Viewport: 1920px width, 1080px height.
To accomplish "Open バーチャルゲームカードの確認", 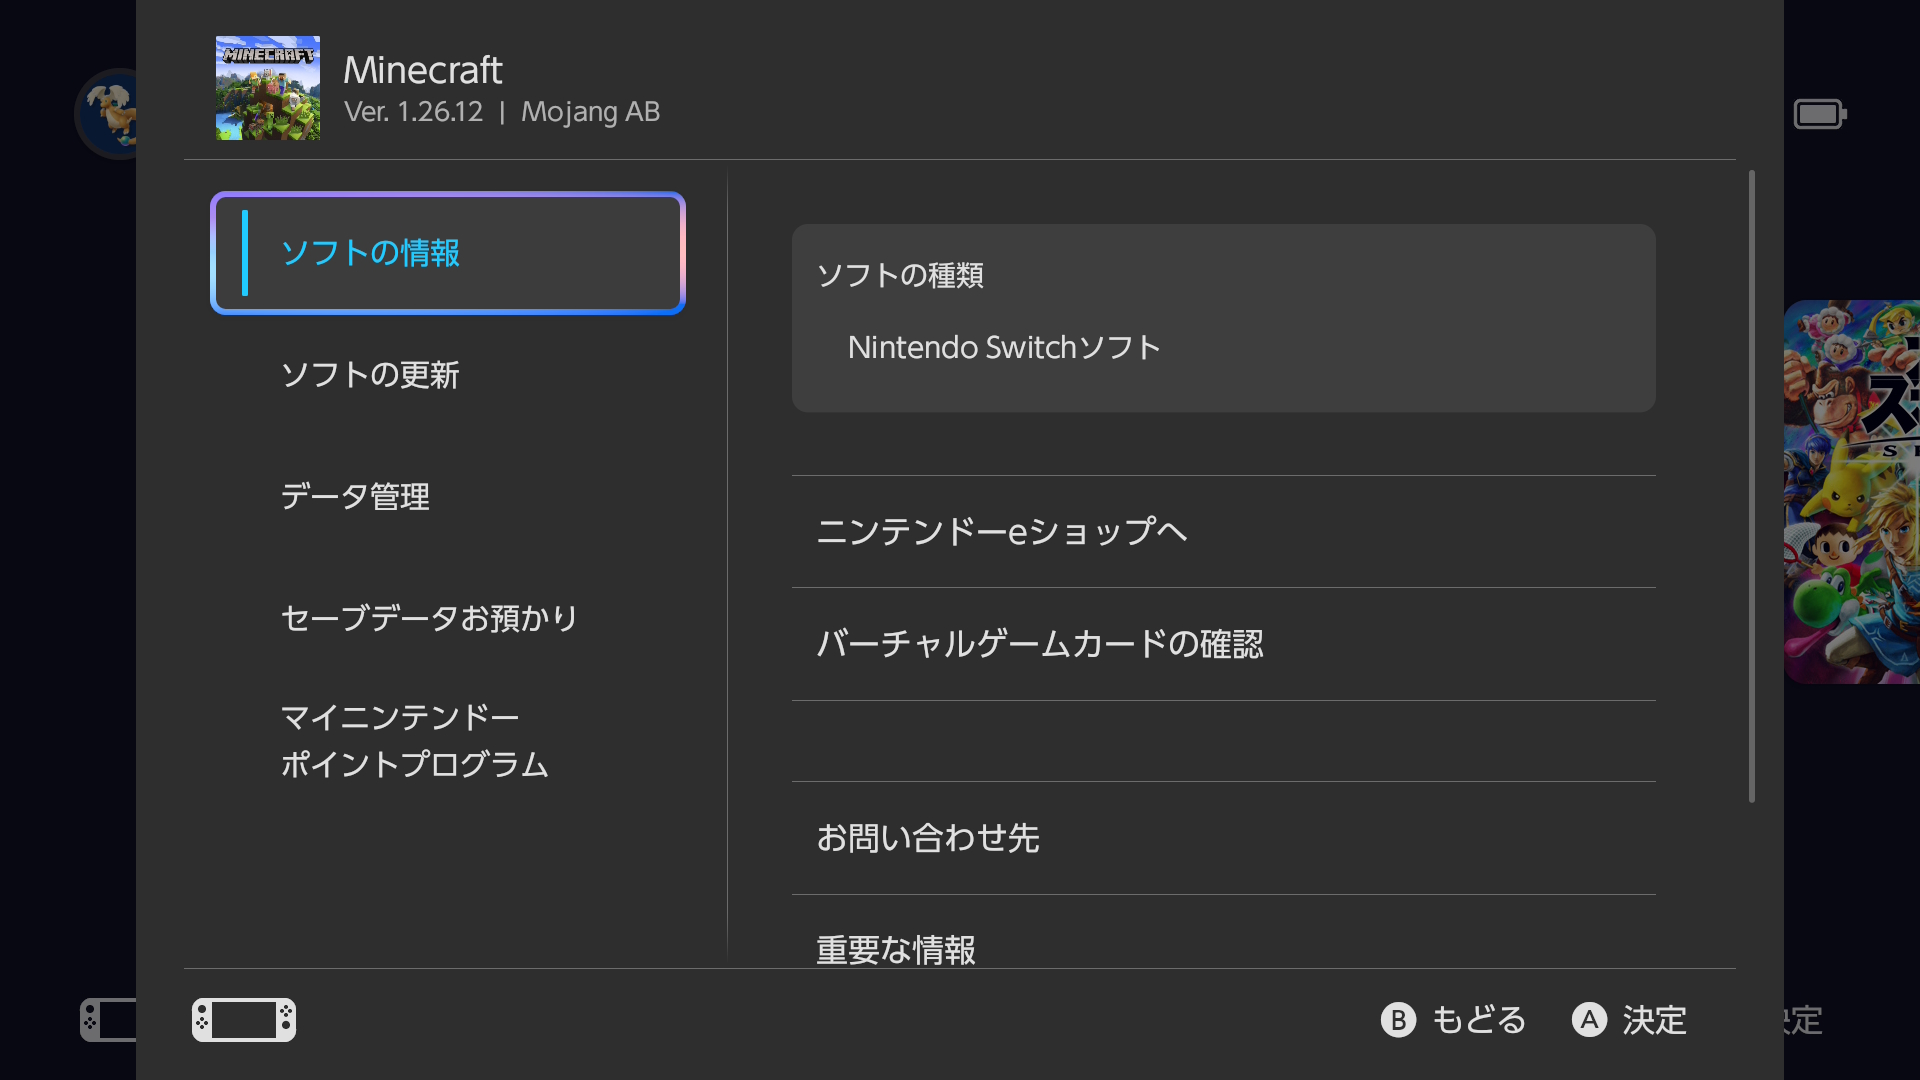I will [x=1223, y=644].
